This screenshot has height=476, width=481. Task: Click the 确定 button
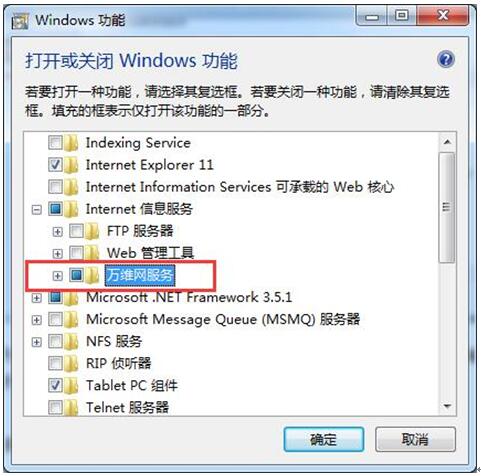tap(324, 439)
